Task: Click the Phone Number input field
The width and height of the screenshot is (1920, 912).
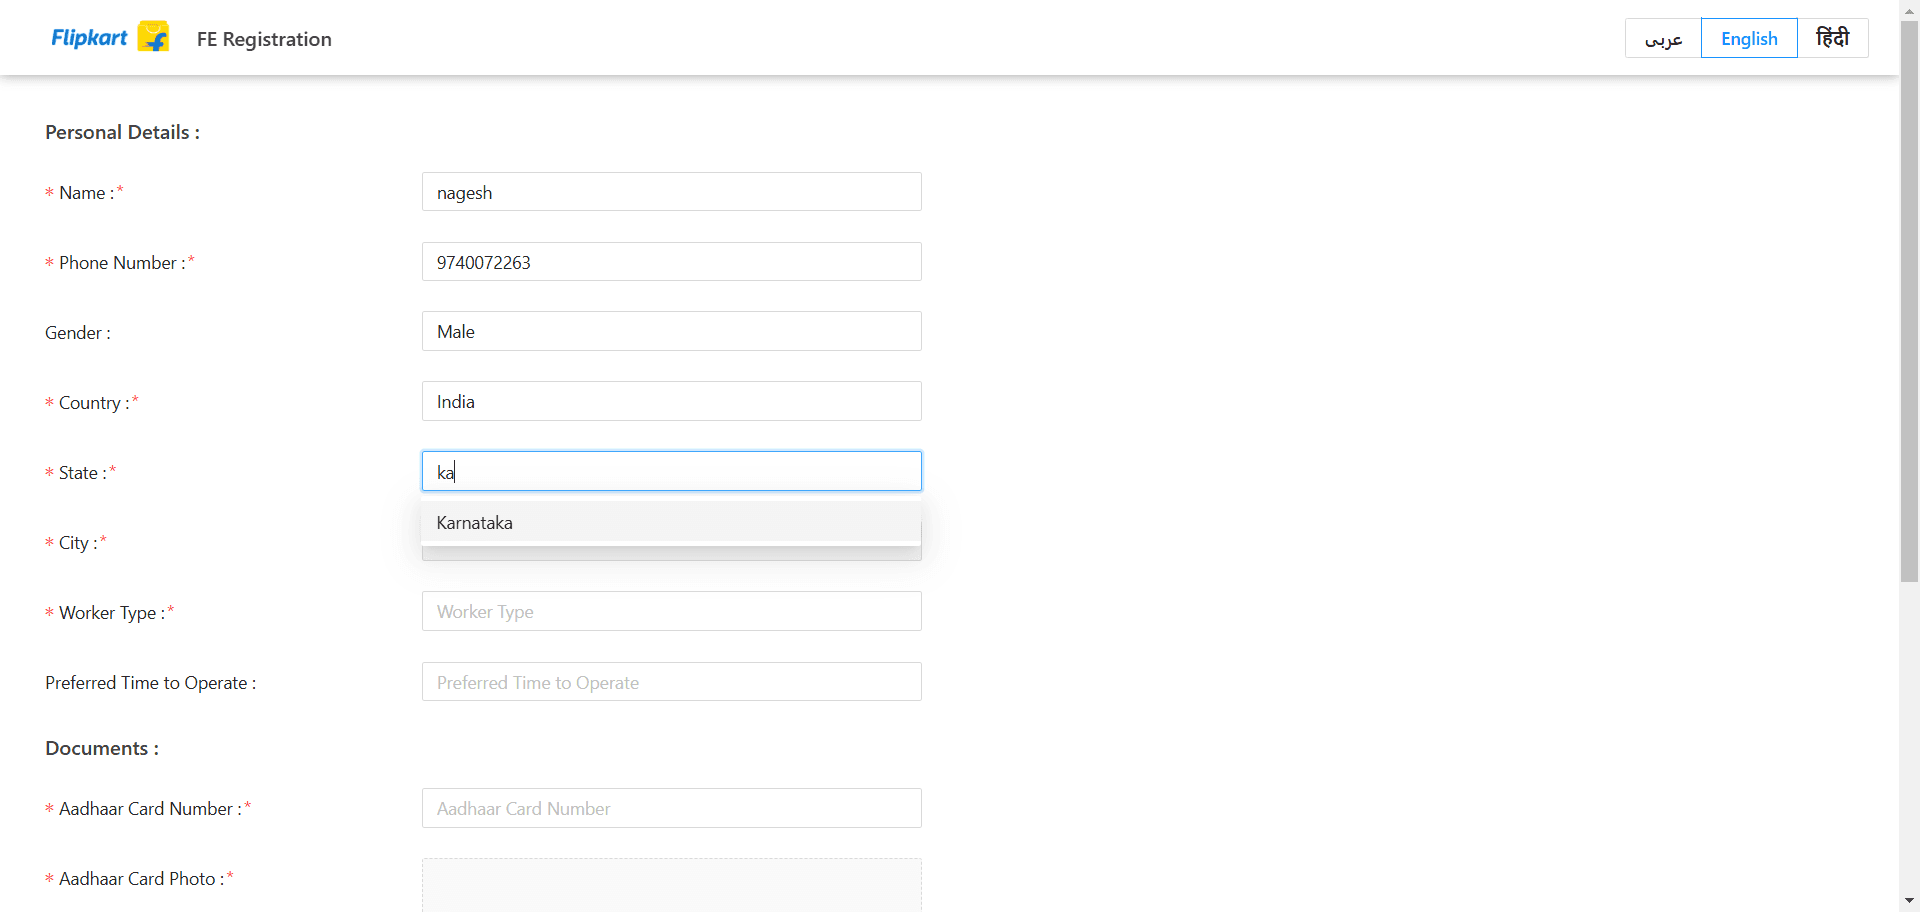Action: [x=671, y=262]
